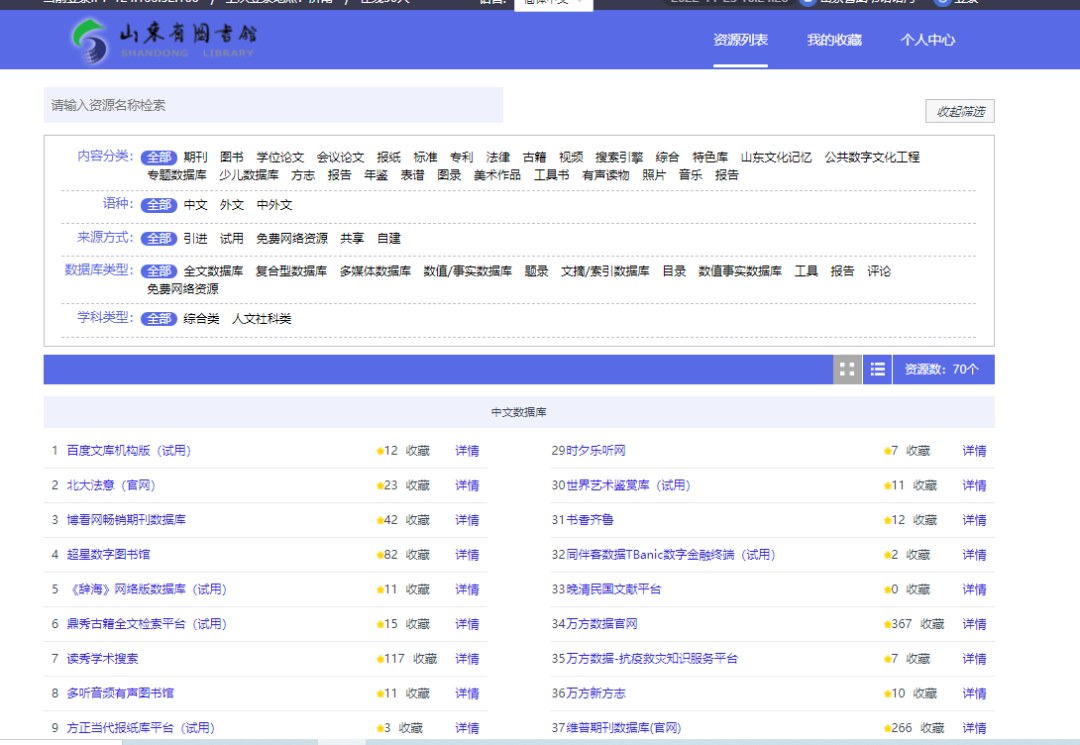Filter source by 免费网络资源
The height and width of the screenshot is (745, 1080).
[x=292, y=239]
